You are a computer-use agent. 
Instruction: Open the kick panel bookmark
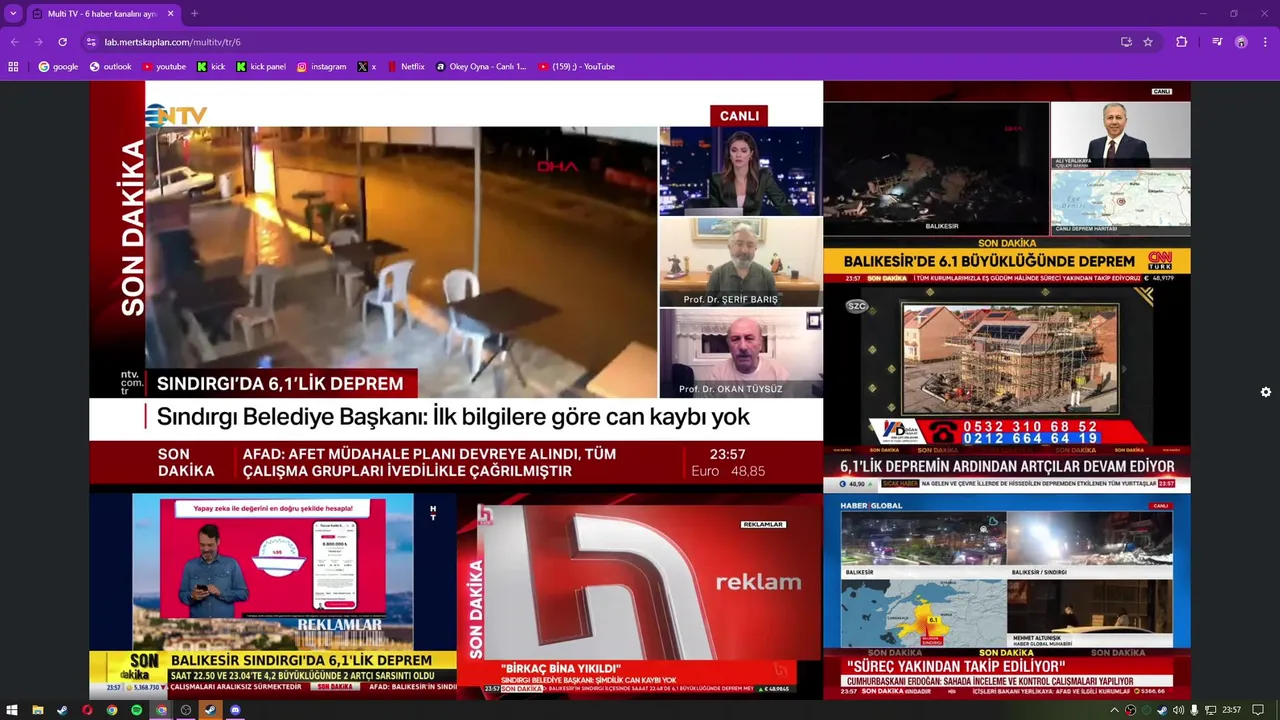(x=261, y=67)
